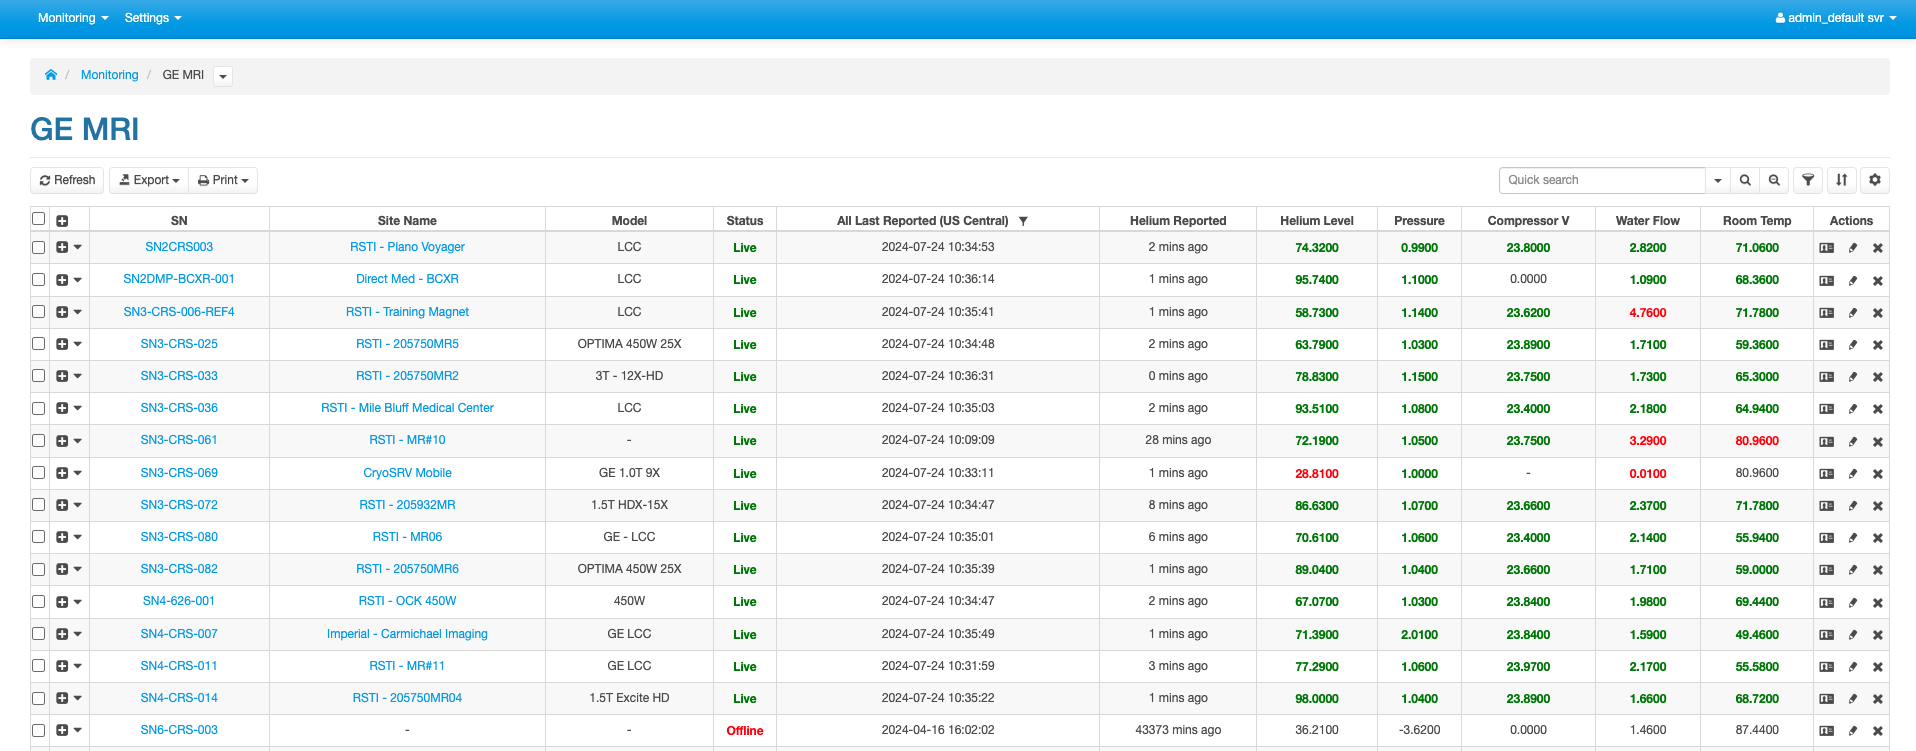Open details card for SN4-CRS-007 row
This screenshot has height=751, width=1916.
point(1826,635)
